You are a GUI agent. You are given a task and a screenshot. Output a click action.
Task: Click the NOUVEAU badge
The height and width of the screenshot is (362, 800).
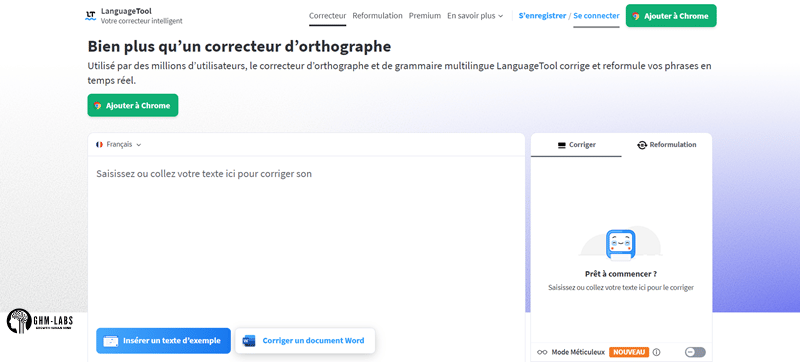[629, 352]
